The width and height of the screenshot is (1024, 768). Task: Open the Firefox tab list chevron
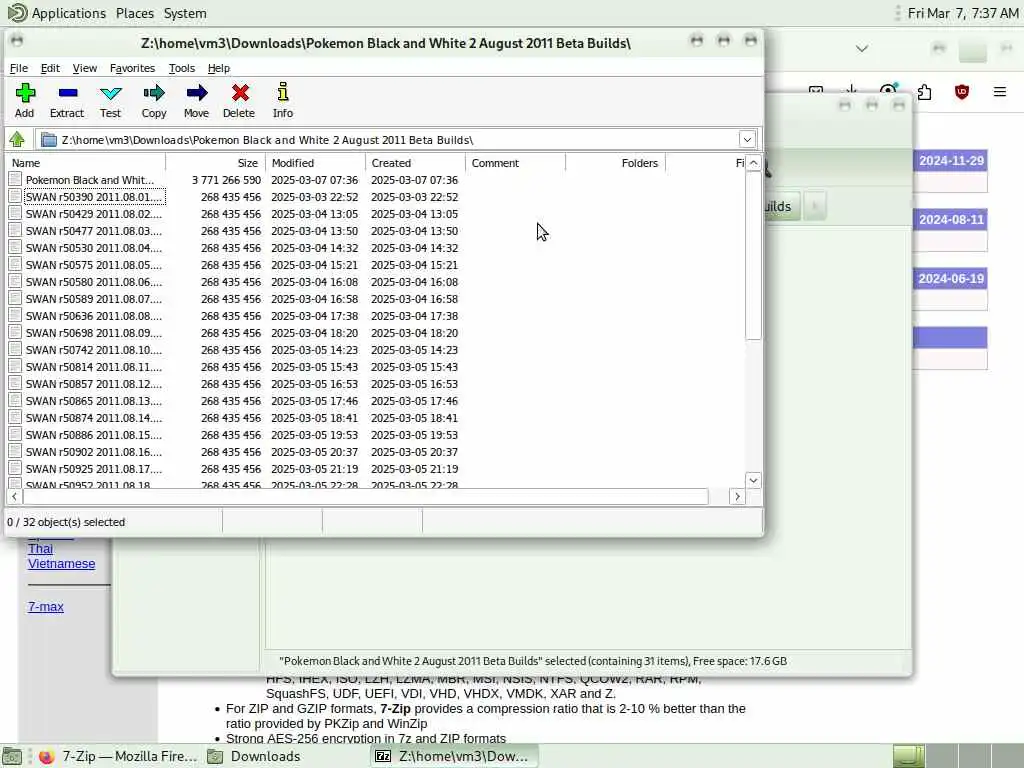coord(862,48)
